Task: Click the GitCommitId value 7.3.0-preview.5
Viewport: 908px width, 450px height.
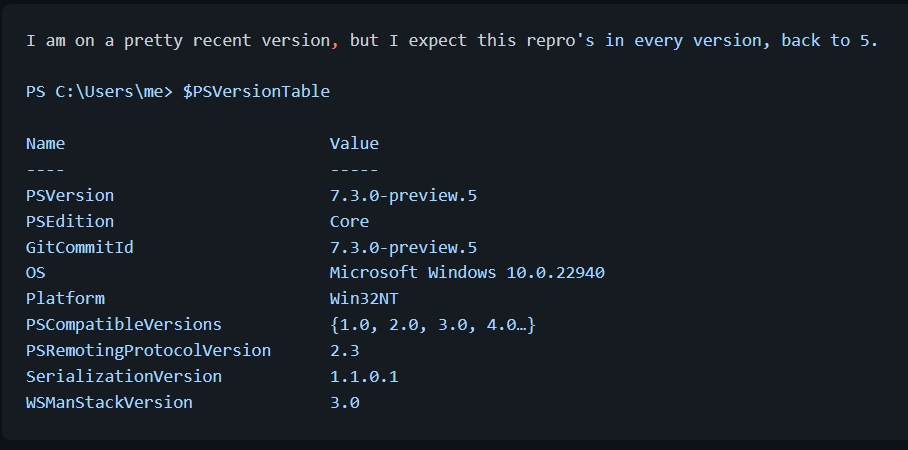Action: [403, 248]
